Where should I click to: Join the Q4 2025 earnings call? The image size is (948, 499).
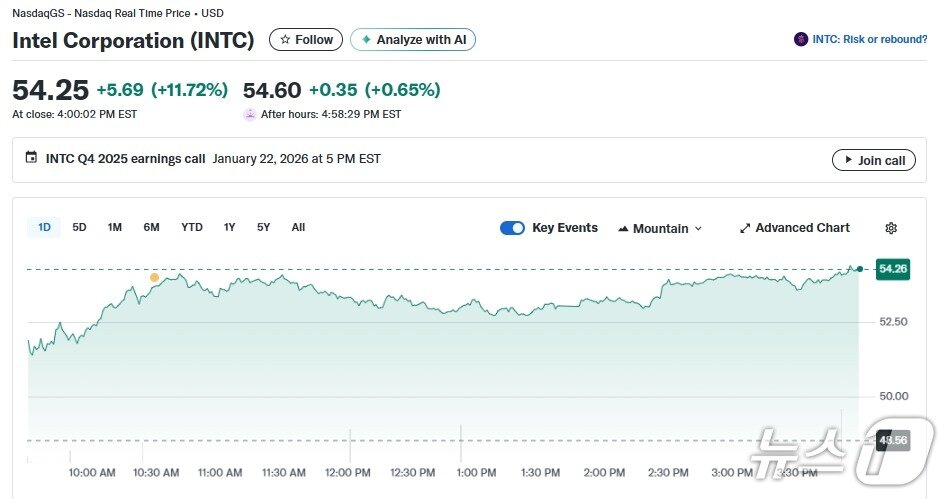pos(873,160)
